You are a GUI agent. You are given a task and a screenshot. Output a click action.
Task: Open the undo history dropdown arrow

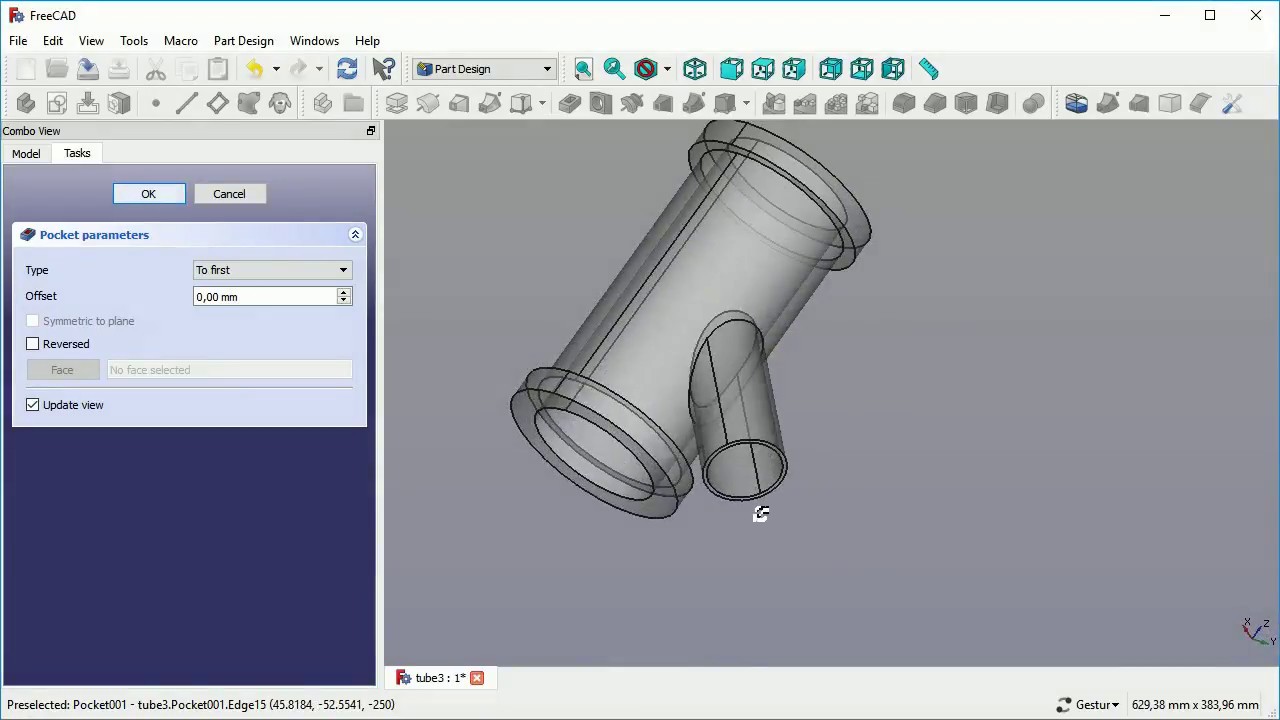(276, 69)
